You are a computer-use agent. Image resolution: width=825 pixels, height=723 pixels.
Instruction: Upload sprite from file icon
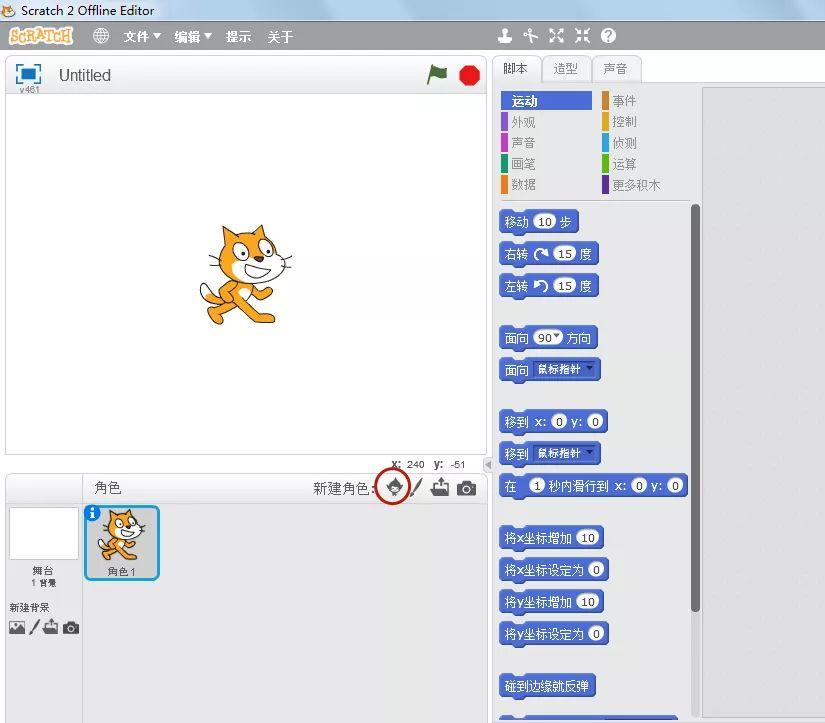[x=440, y=488]
